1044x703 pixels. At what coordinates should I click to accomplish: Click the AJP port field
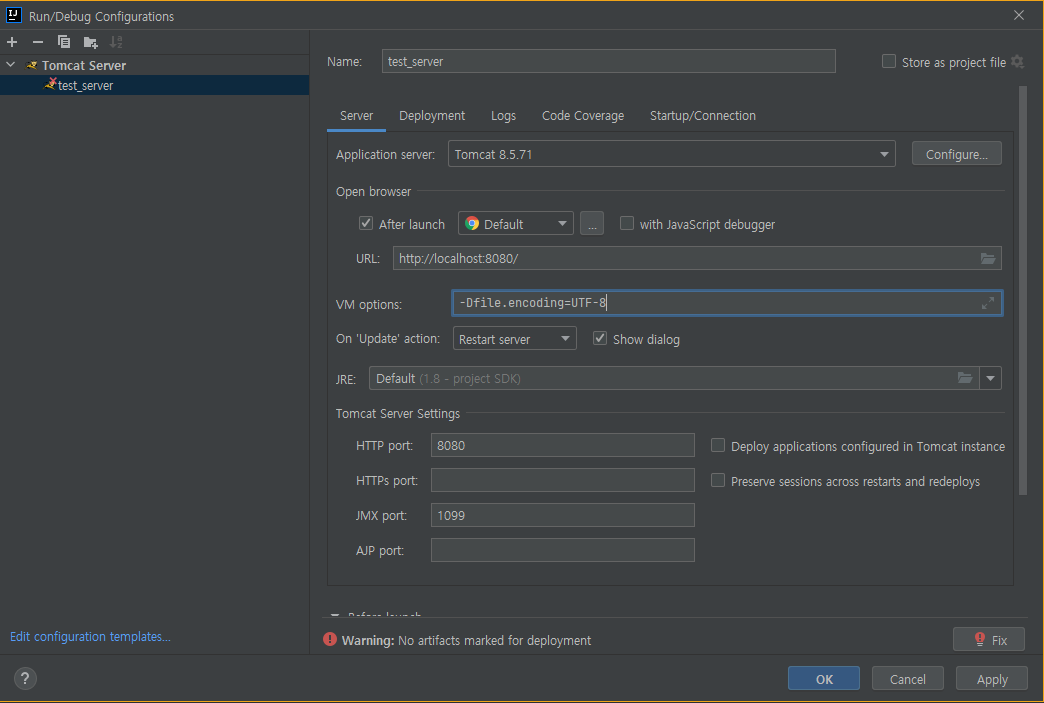pyautogui.click(x=563, y=550)
